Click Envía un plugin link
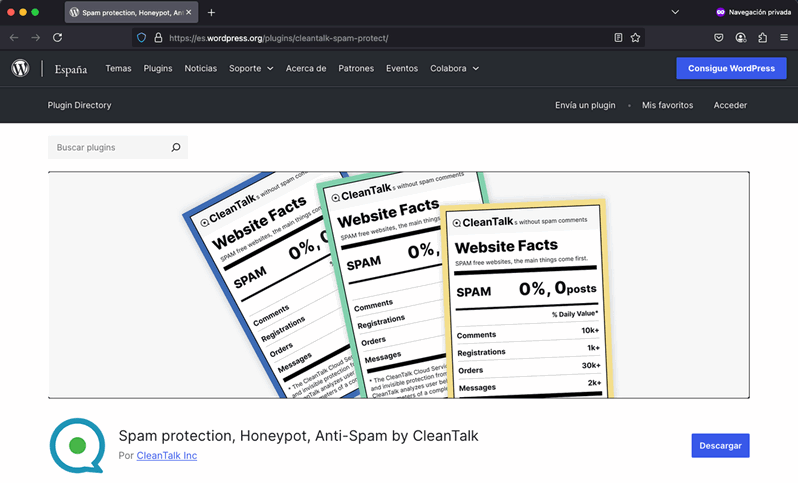Image resolution: width=798 pixels, height=483 pixels. pos(585,105)
